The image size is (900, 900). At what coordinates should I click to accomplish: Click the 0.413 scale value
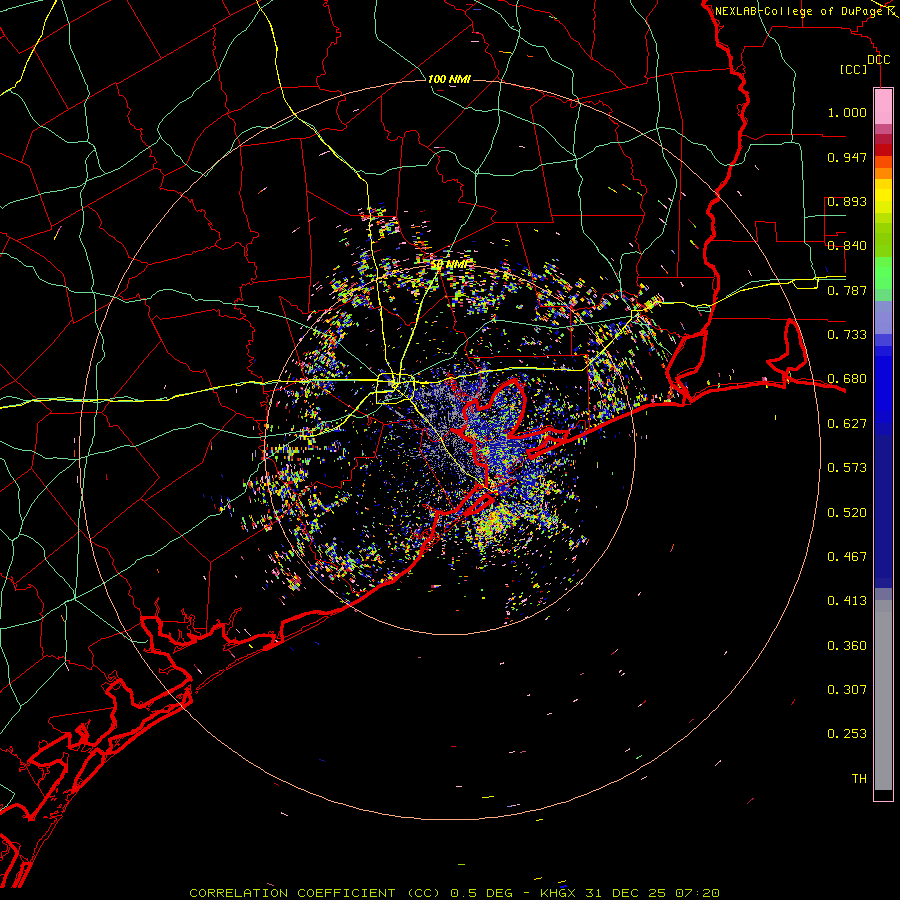click(847, 601)
